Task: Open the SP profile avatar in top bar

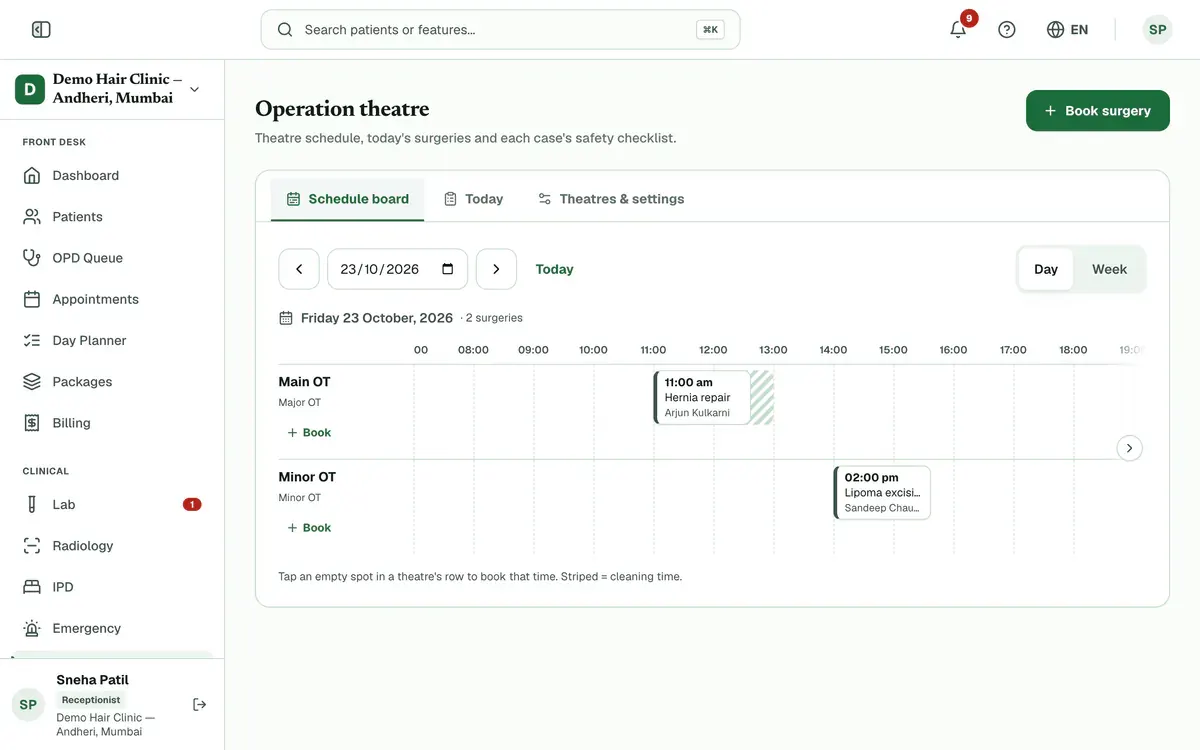Action: tap(1157, 30)
